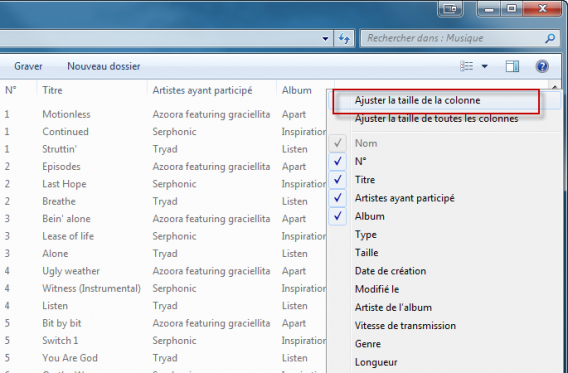Select the track Bein' alone
Viewport: 568px width, 373px height.
pos(66,219)
